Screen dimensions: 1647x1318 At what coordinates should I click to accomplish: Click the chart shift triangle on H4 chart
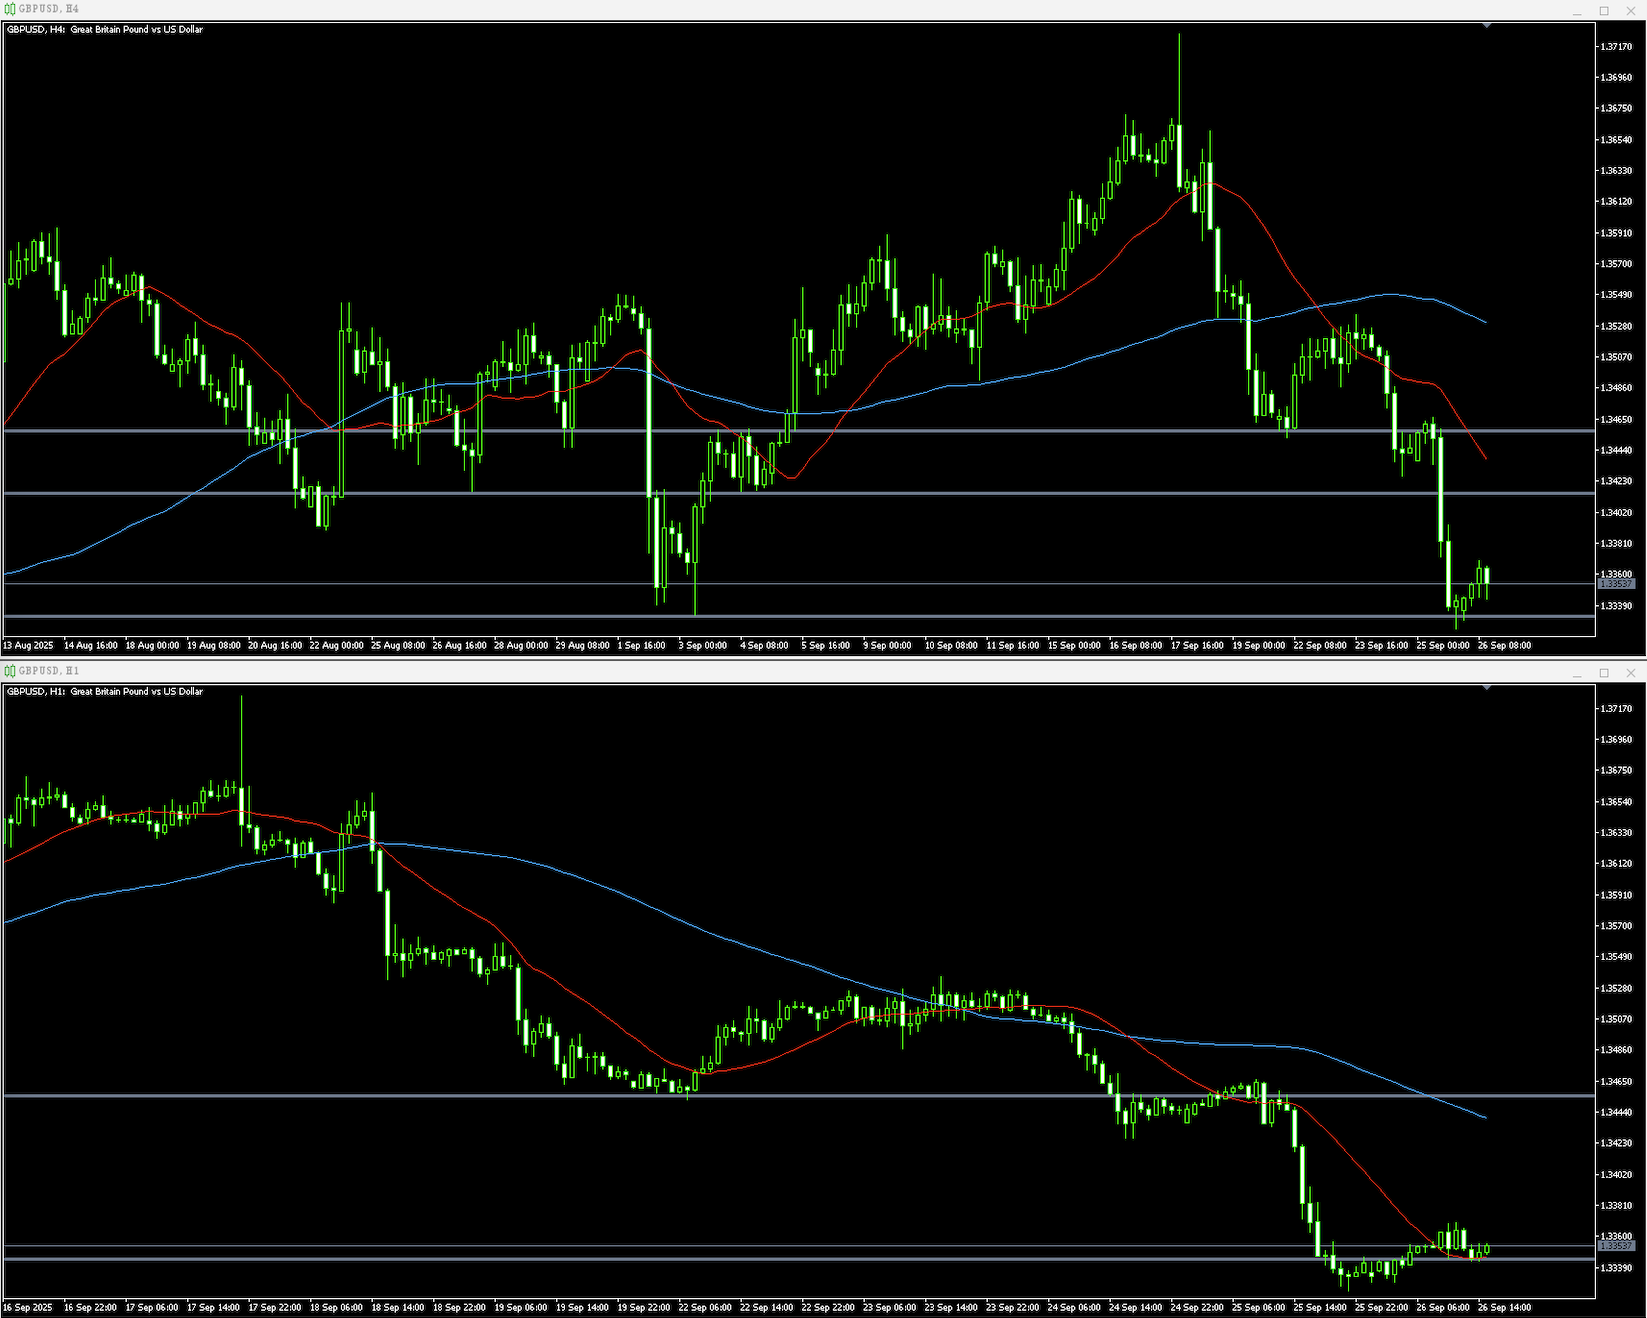coord(1487,25)
